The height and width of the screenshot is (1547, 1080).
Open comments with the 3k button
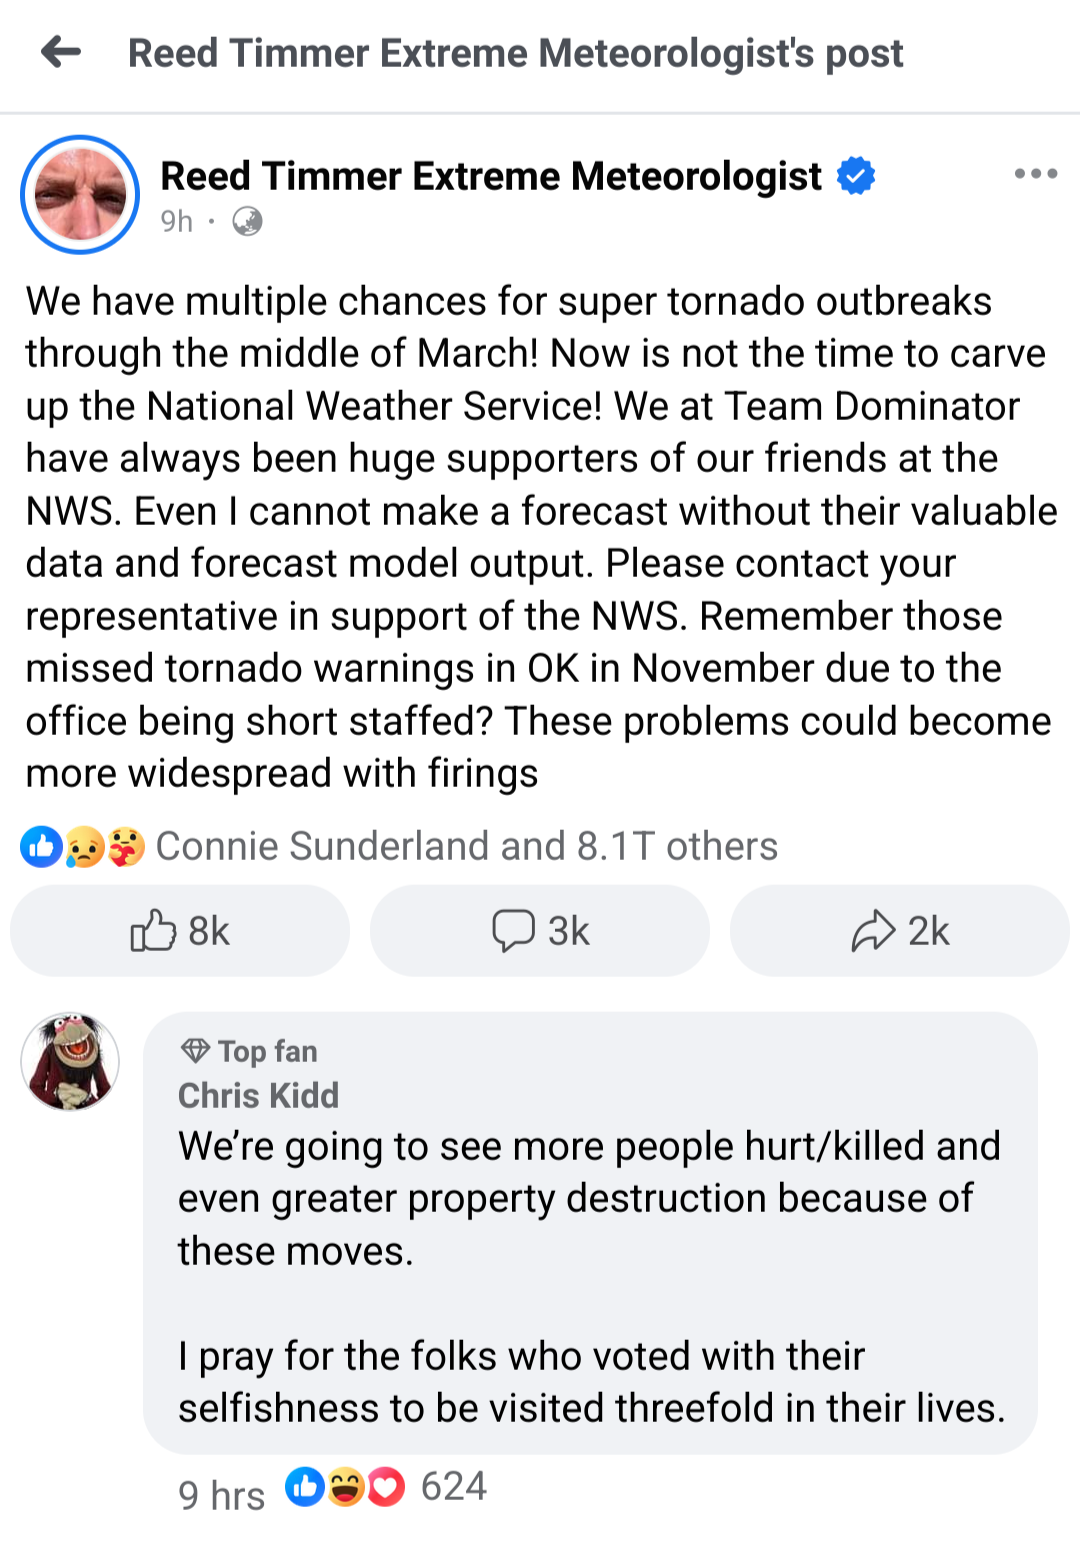tap(540, 931)
